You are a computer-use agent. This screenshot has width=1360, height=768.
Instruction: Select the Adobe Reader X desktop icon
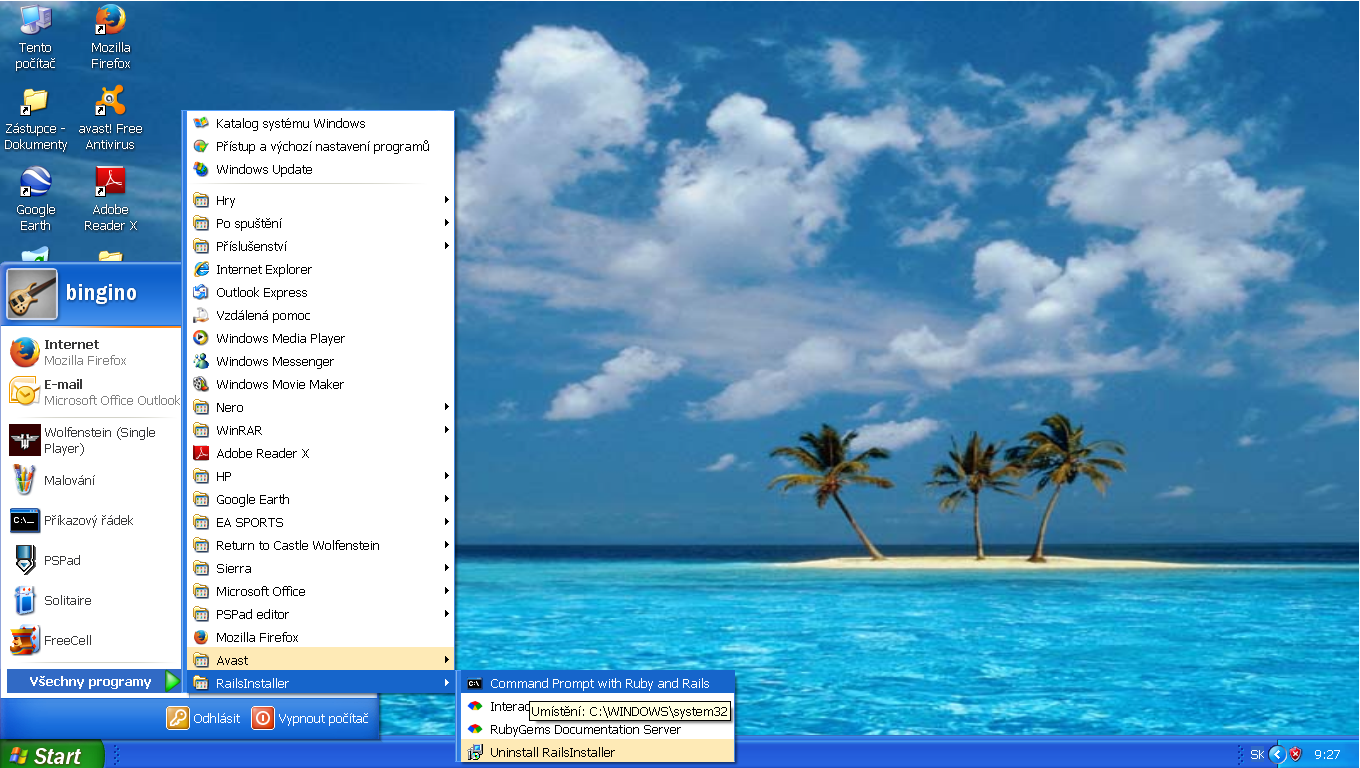coord(110,200)
